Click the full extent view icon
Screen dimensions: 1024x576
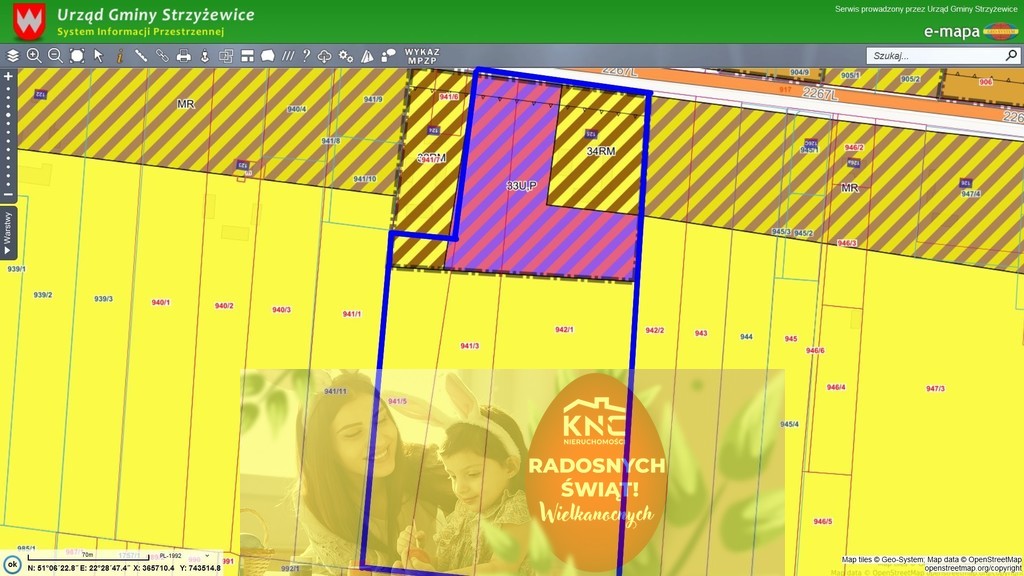click(x=77, y=56)
